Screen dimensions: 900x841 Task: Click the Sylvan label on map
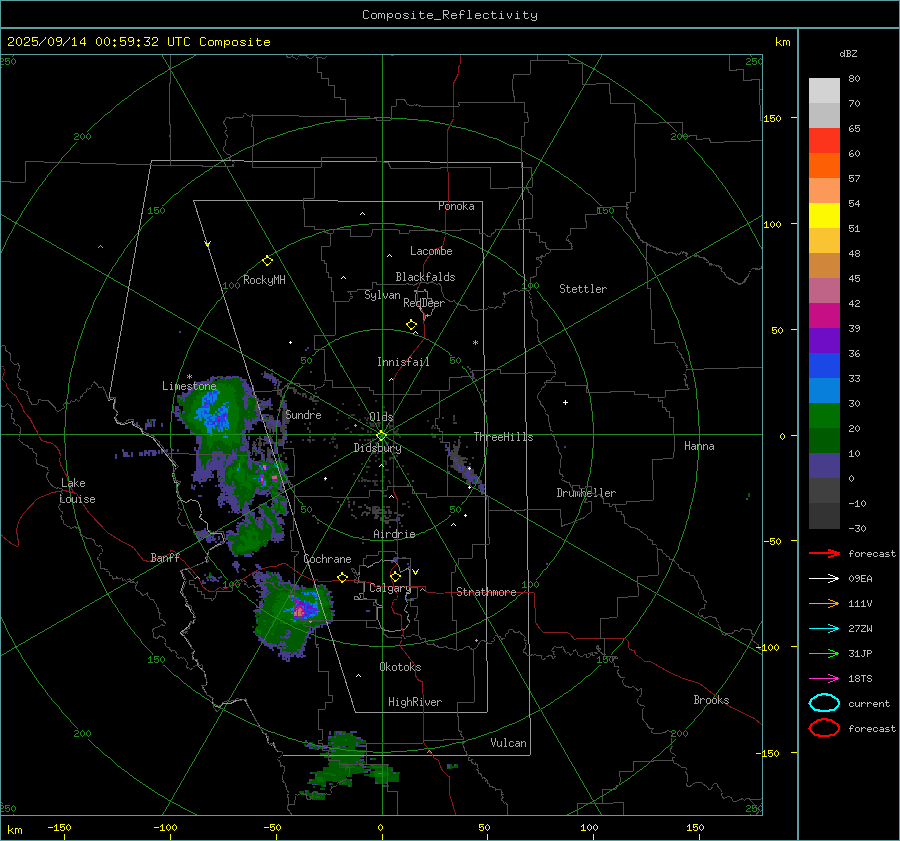tap(382, 295)
